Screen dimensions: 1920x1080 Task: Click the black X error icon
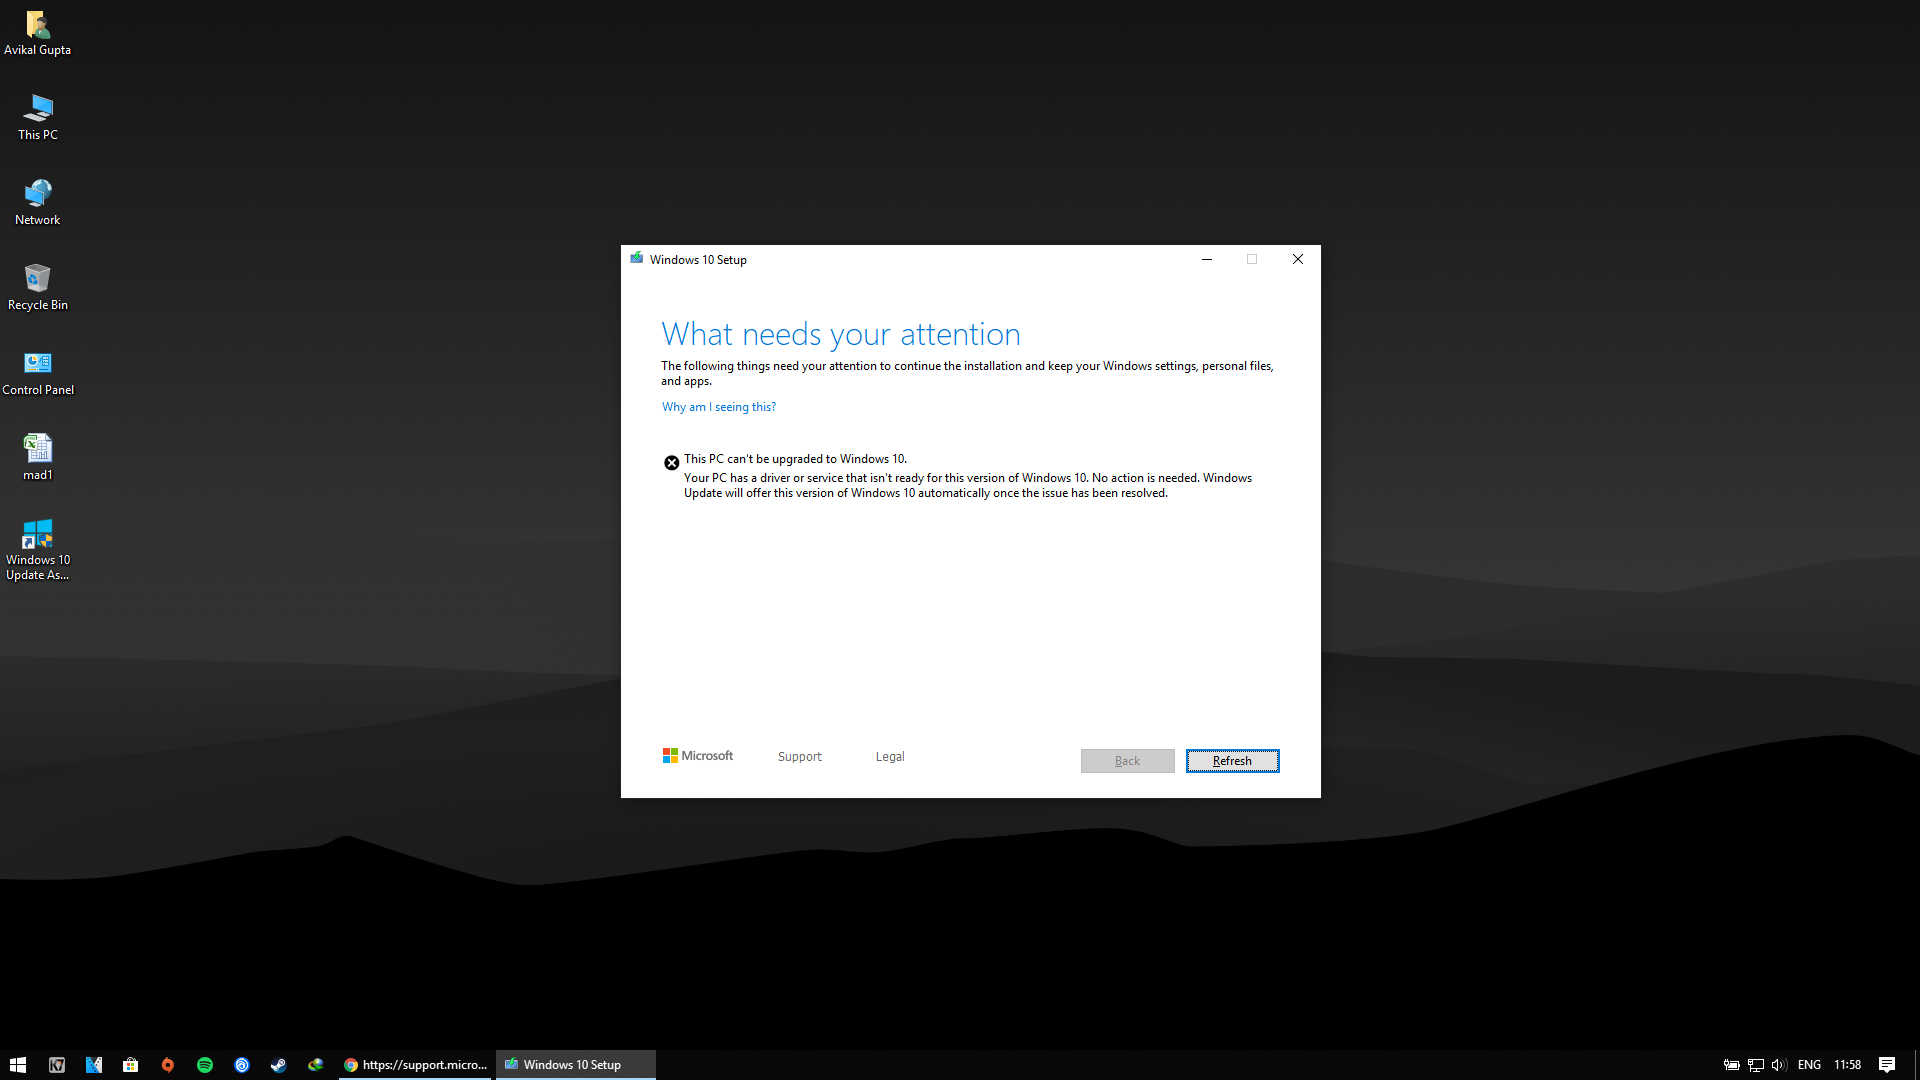[x=671, y=463]
